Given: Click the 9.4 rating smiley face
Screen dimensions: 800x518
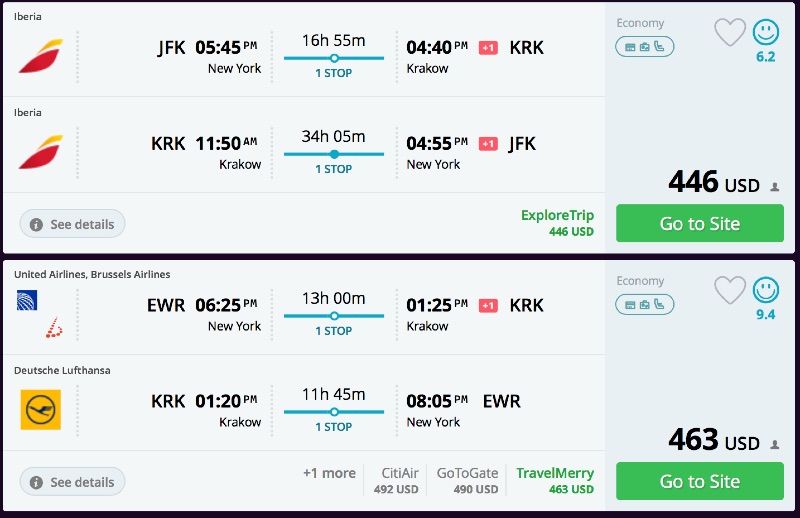Looking at the screenshot, I should pos(766,290).
